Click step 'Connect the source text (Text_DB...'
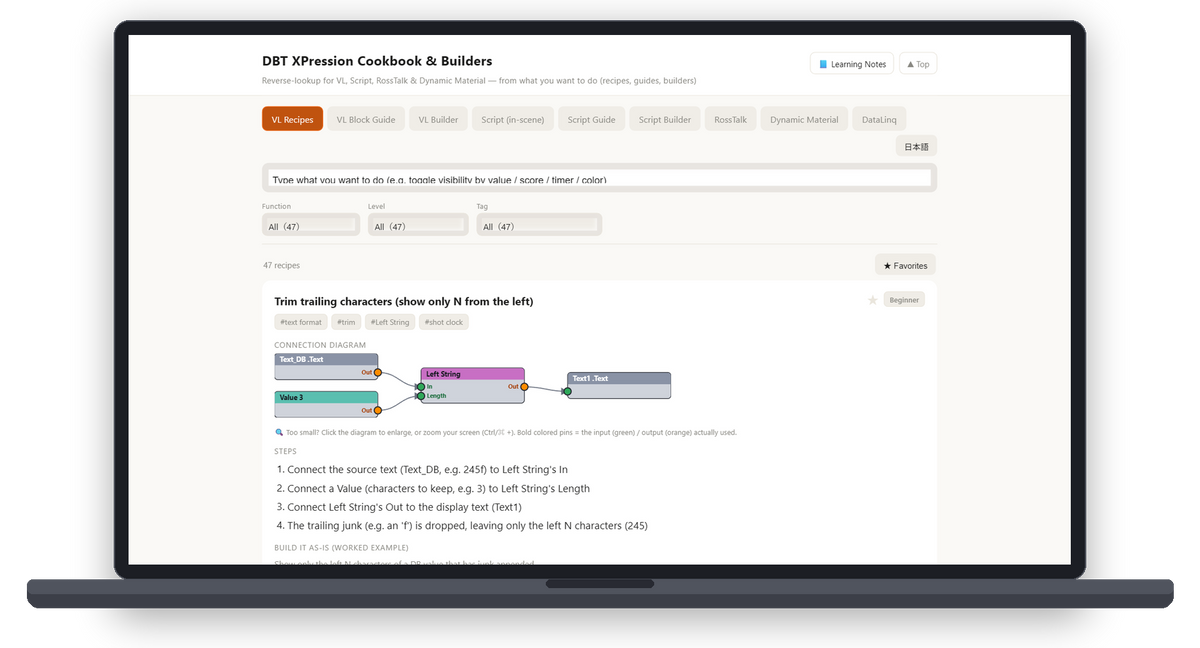The image size is (1200, 648). pyautogui.click(x=428, y=469)
